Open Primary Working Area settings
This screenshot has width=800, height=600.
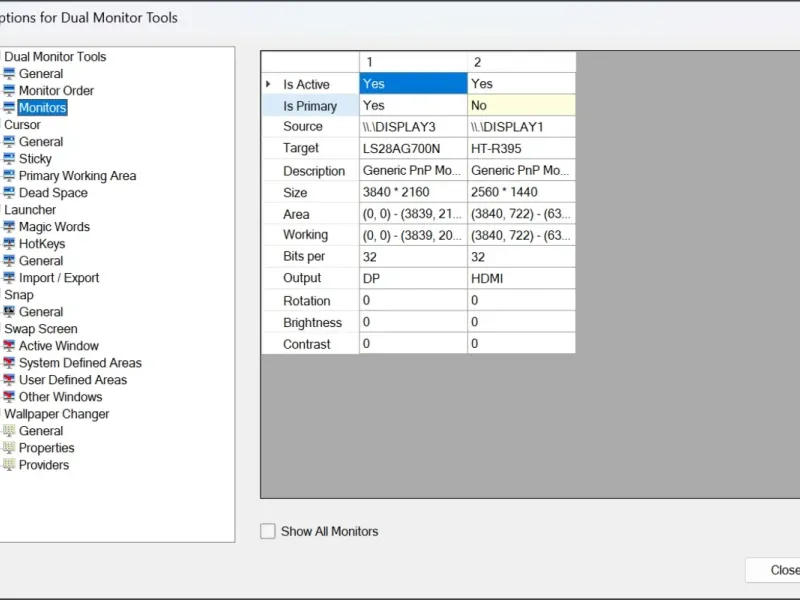[78, 176]
